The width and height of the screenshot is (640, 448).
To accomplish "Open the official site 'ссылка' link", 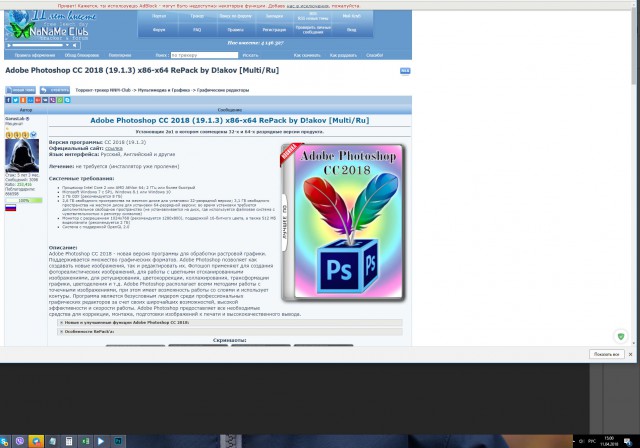I will coord(113,149).
